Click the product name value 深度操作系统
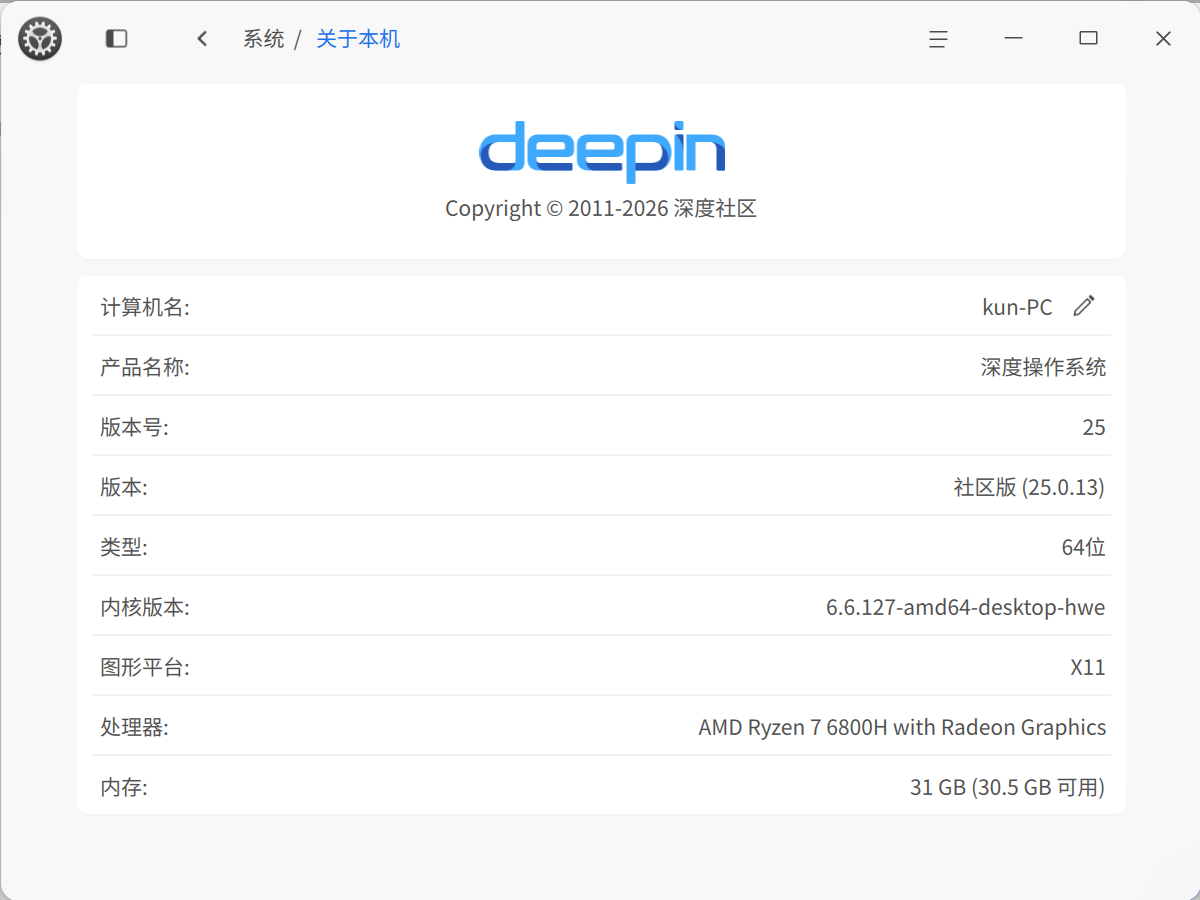 coord(1043,367)
